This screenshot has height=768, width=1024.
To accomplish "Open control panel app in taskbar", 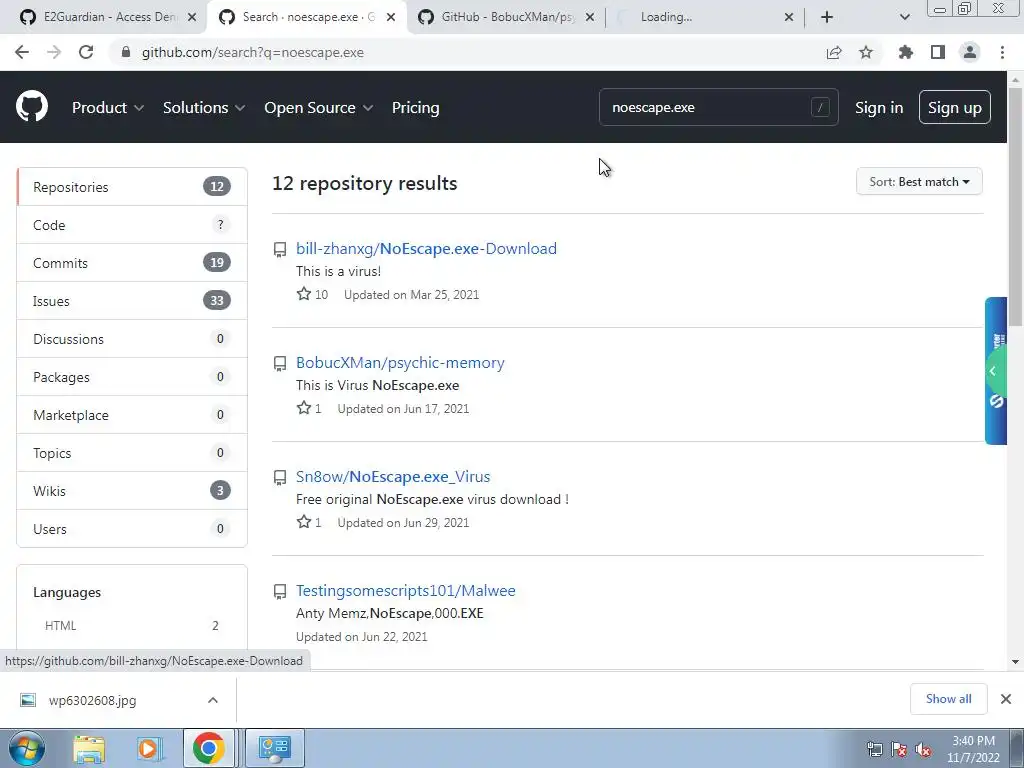I will pos(274,748).
